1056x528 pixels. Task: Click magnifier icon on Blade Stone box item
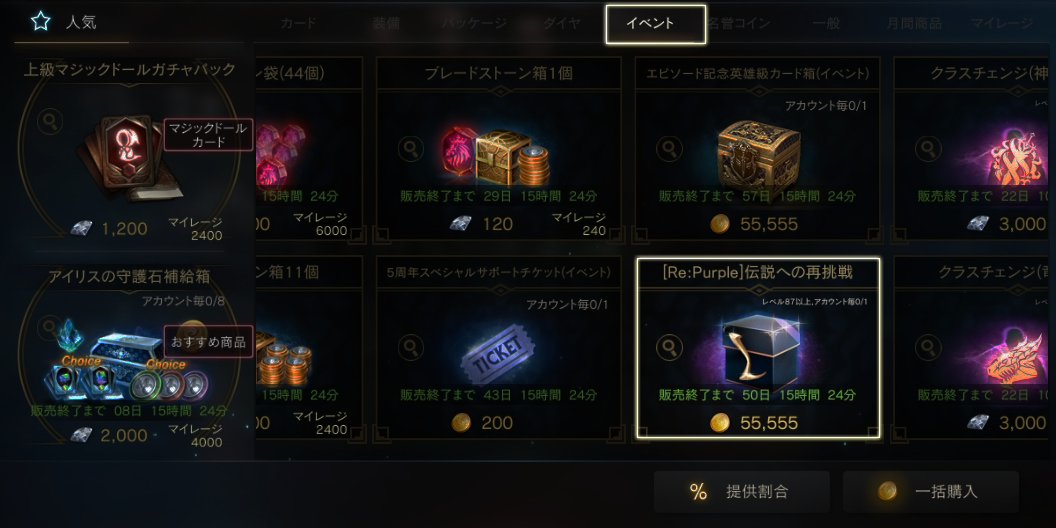point(411,149)
